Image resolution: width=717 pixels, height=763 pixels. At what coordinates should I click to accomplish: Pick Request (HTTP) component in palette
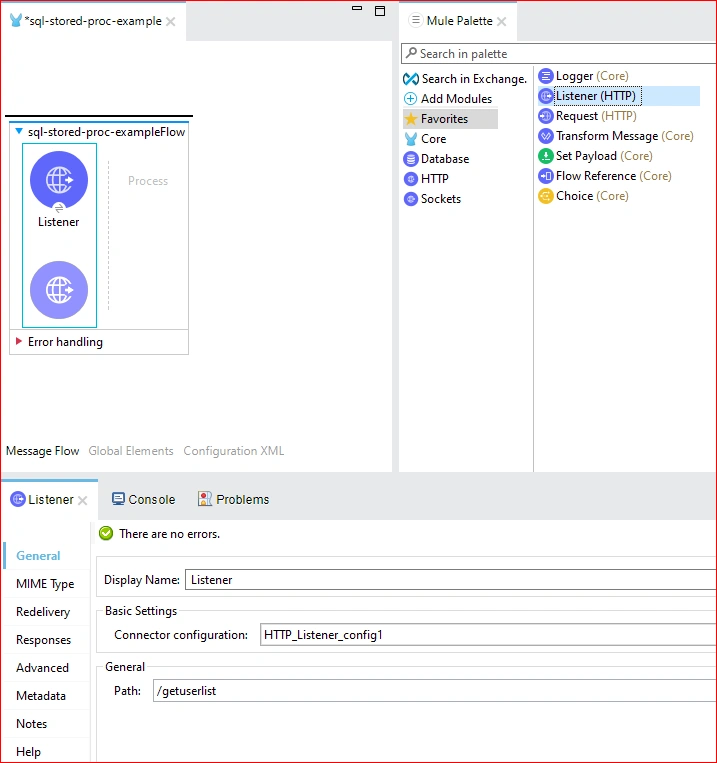pyautogui.click(x=588, y=116)
